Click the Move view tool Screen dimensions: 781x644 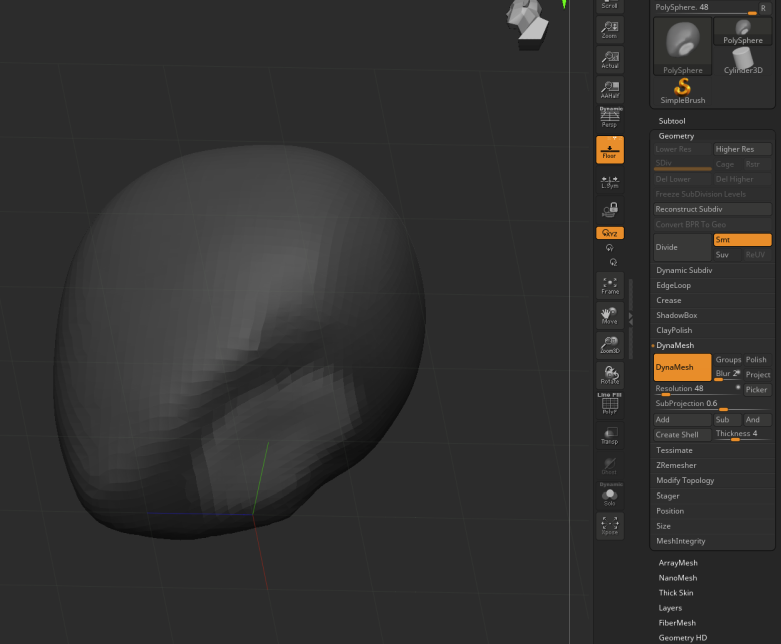click(x=610, y=316)
